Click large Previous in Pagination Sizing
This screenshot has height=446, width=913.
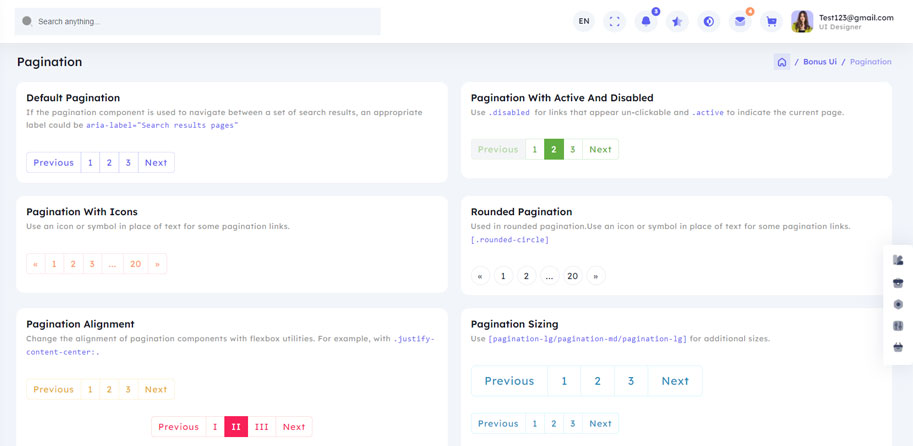tap(509, 381)
